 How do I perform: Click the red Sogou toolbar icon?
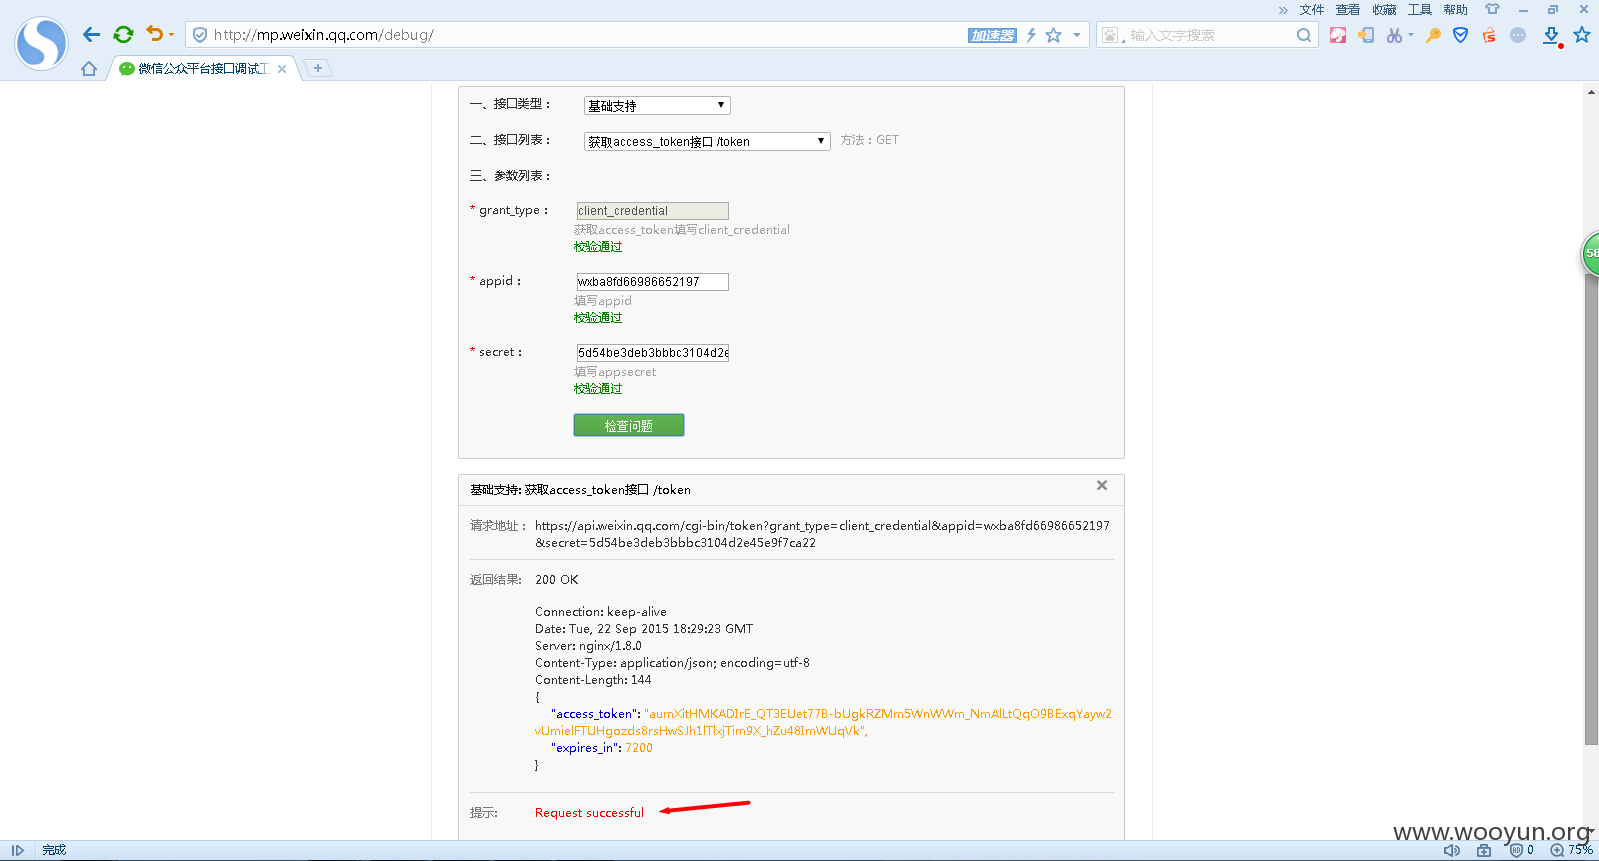point(1489,35)
